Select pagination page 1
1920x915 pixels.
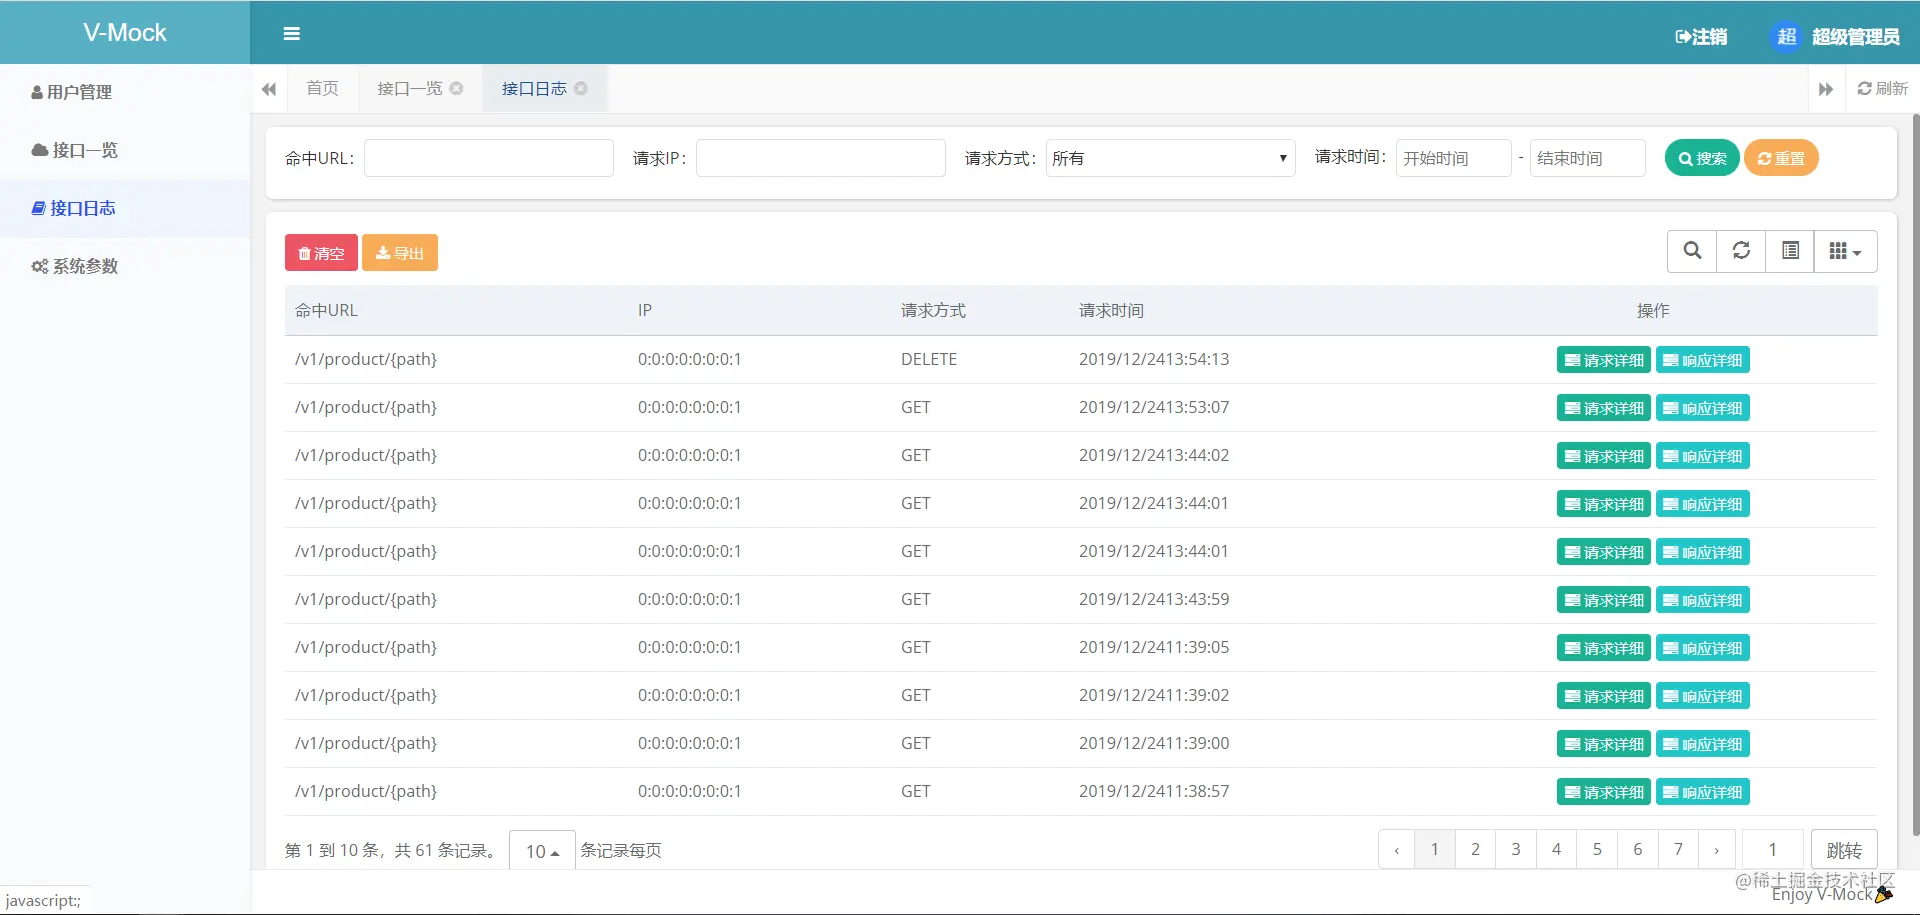[1435, 850]
